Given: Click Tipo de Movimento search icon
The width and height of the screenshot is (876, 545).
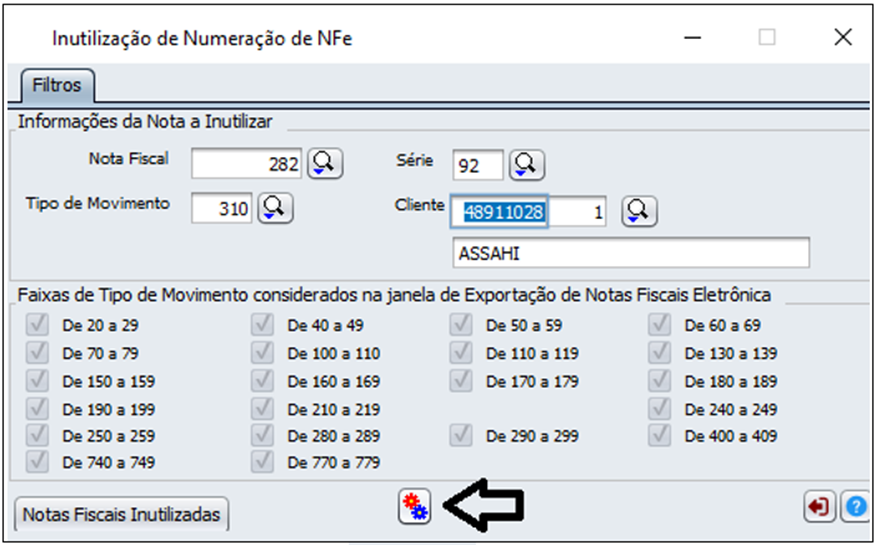Looking at the screenshot, I should 275,207.
